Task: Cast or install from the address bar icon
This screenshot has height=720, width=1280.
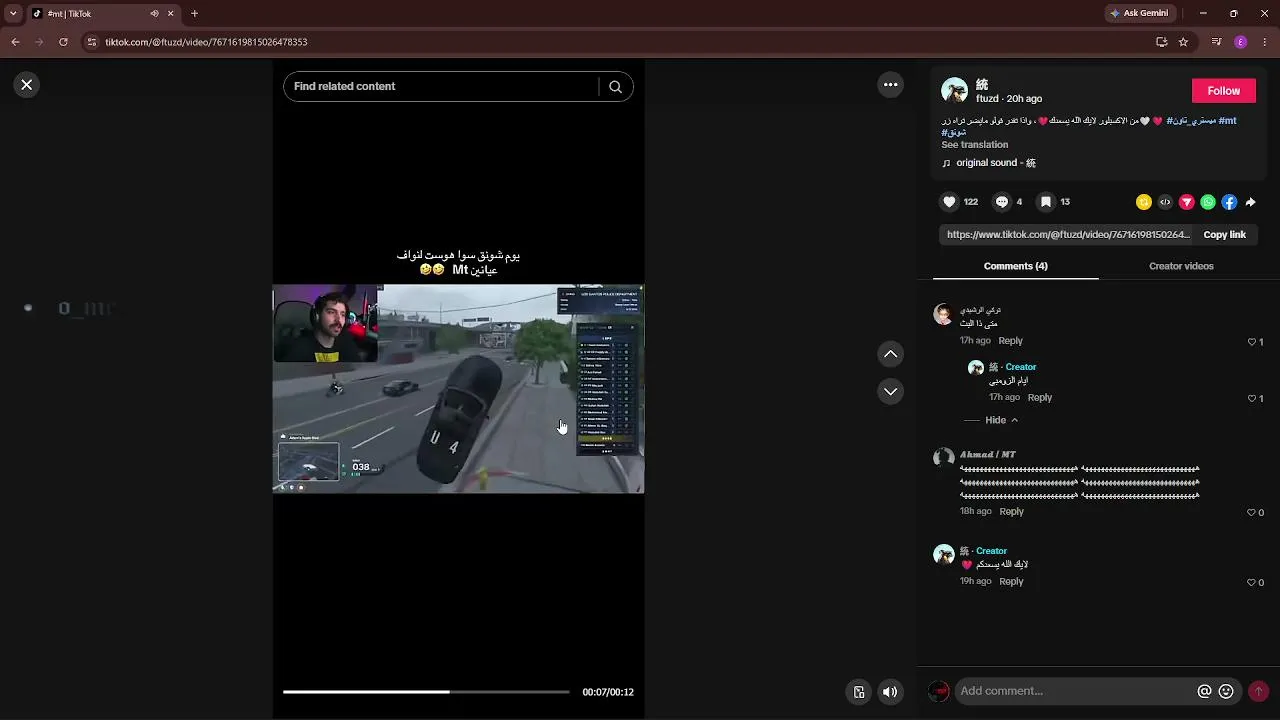Action: [x=1161, y=42]
